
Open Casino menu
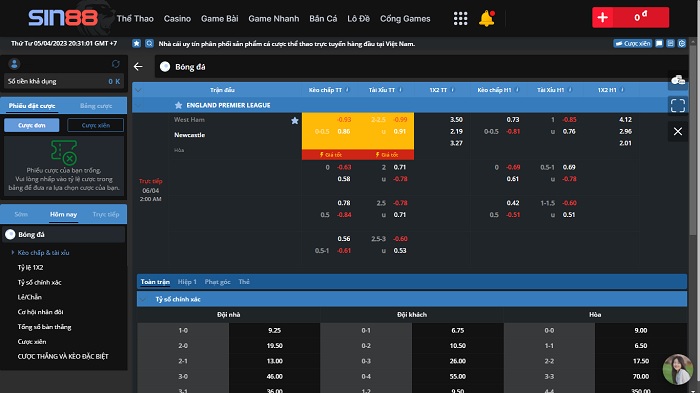point(177,18)
